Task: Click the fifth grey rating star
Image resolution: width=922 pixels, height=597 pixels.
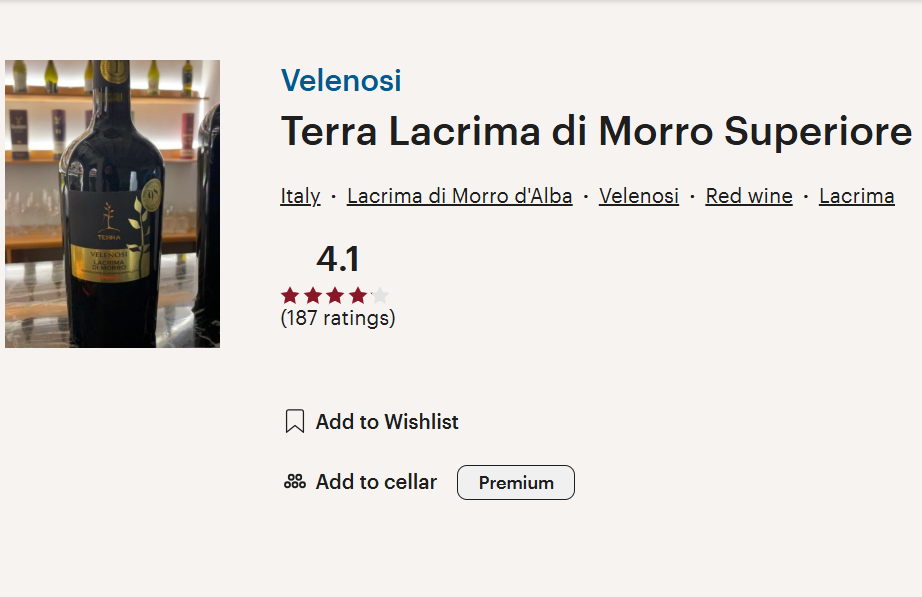Action: 380,295
